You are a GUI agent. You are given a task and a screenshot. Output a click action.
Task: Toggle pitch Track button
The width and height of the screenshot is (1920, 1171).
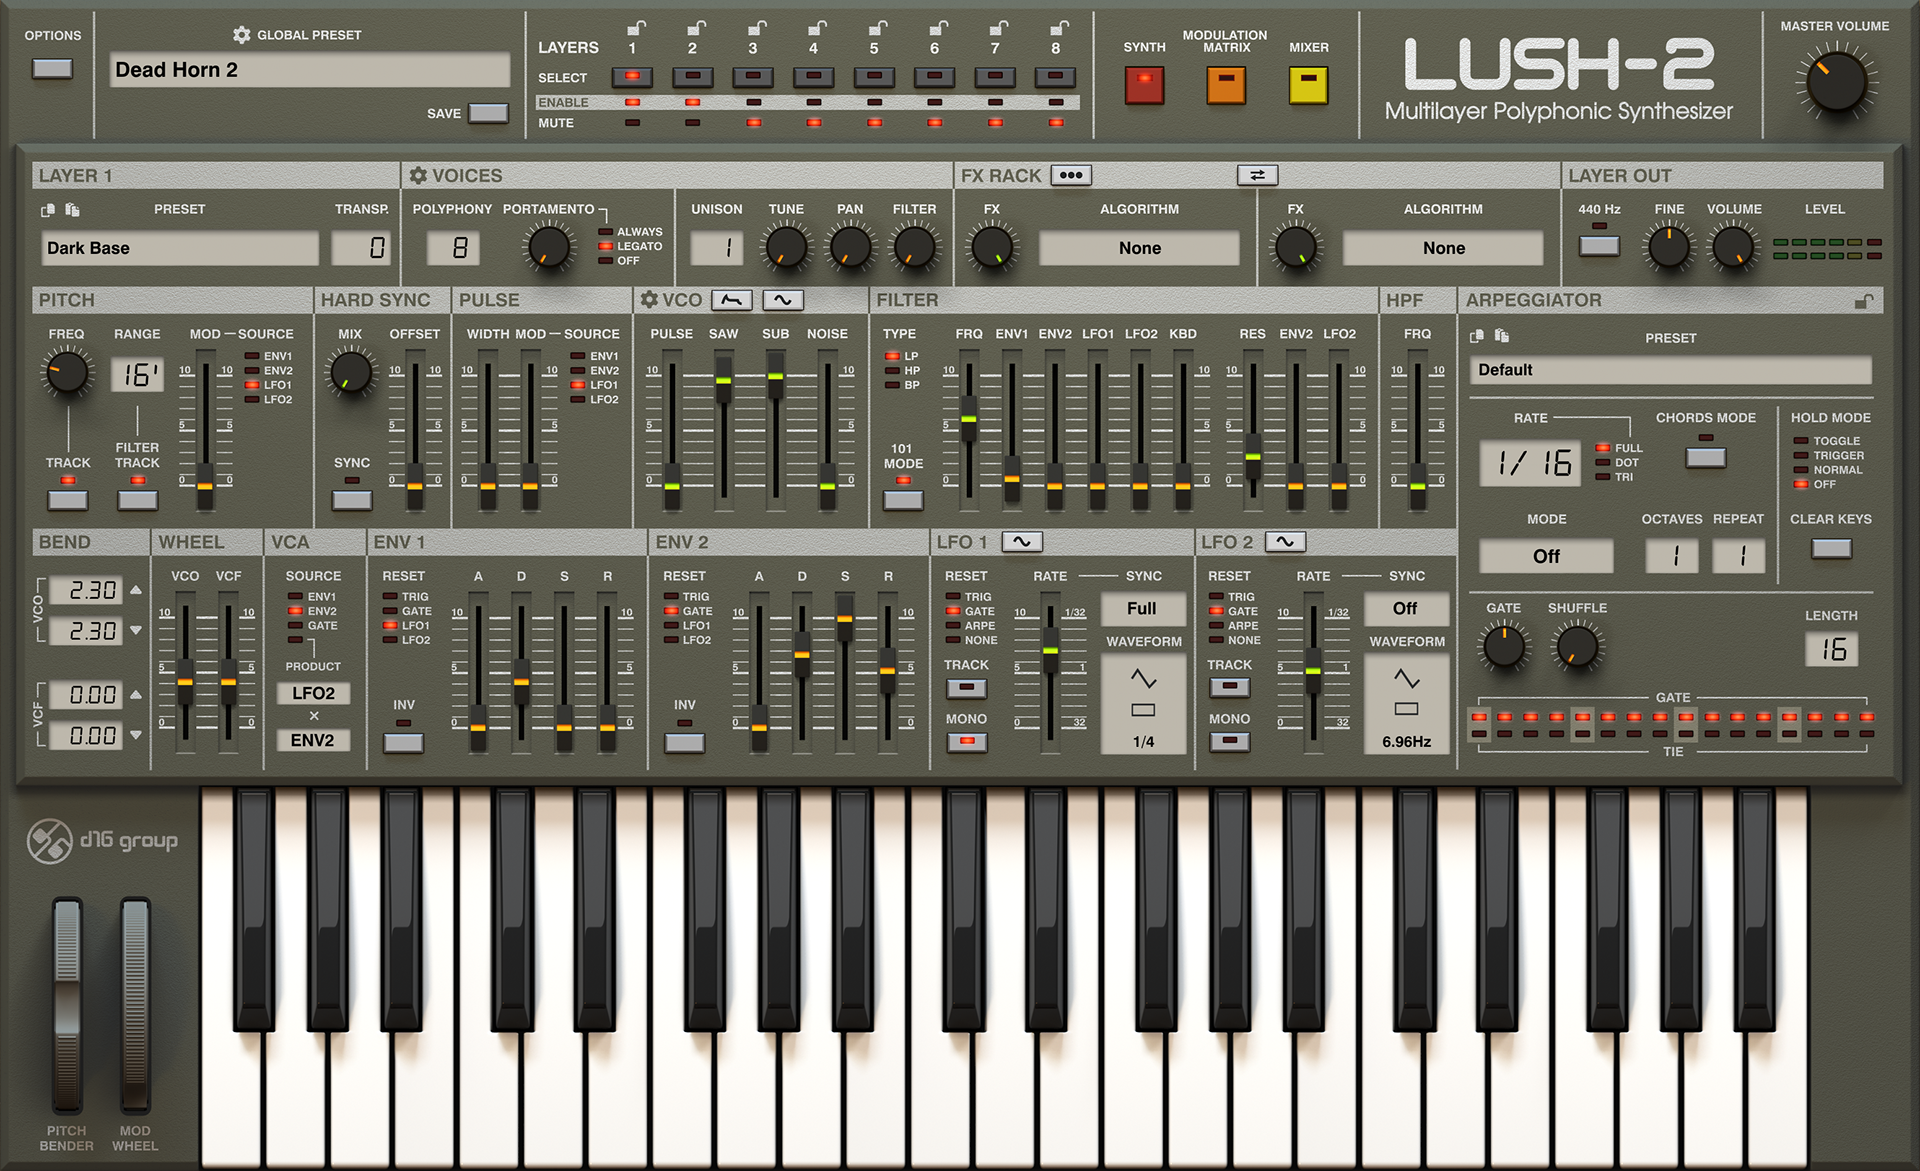pyautogui.click(x=68, y=500)
